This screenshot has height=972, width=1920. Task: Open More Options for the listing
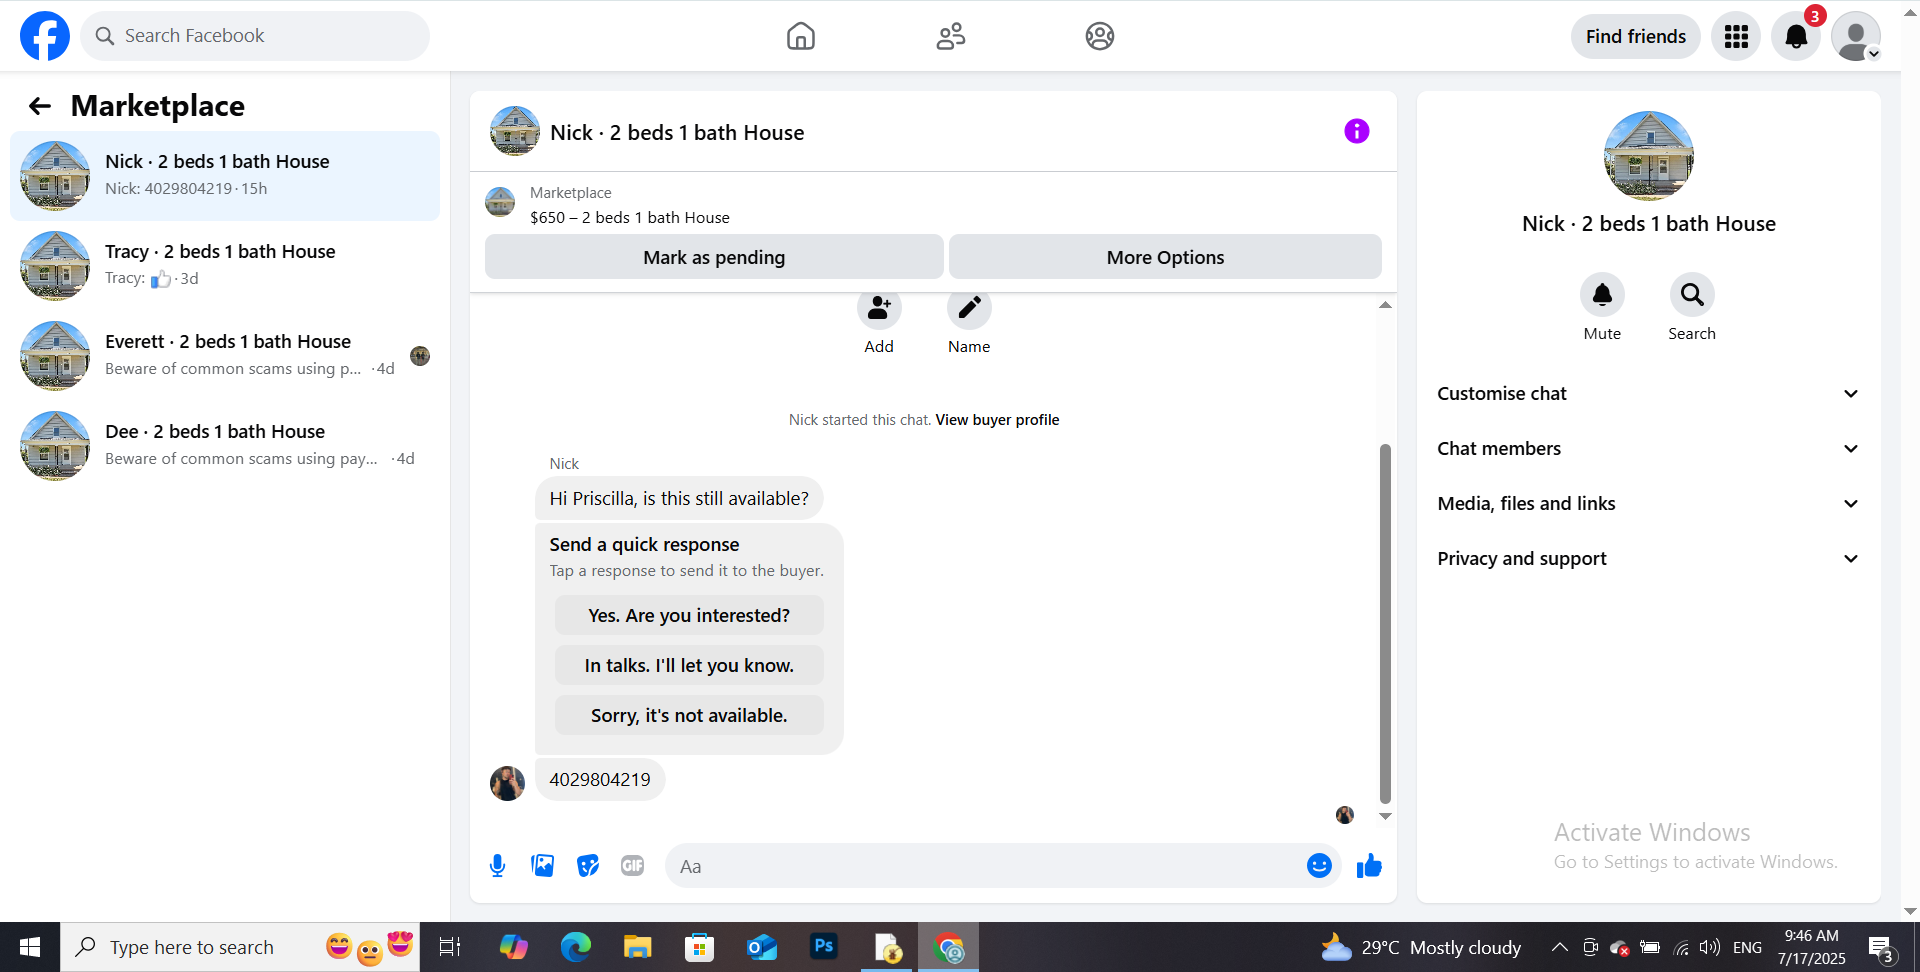click(1165, 257)
